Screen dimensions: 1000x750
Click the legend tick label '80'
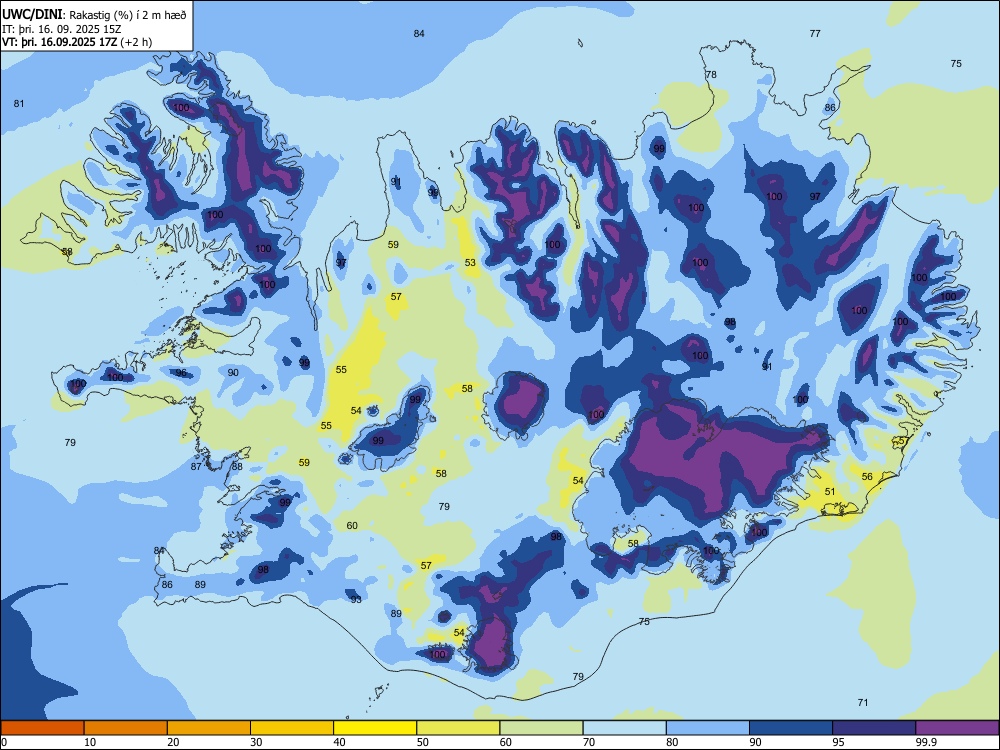pyautogui.click(x=672, y=742)
